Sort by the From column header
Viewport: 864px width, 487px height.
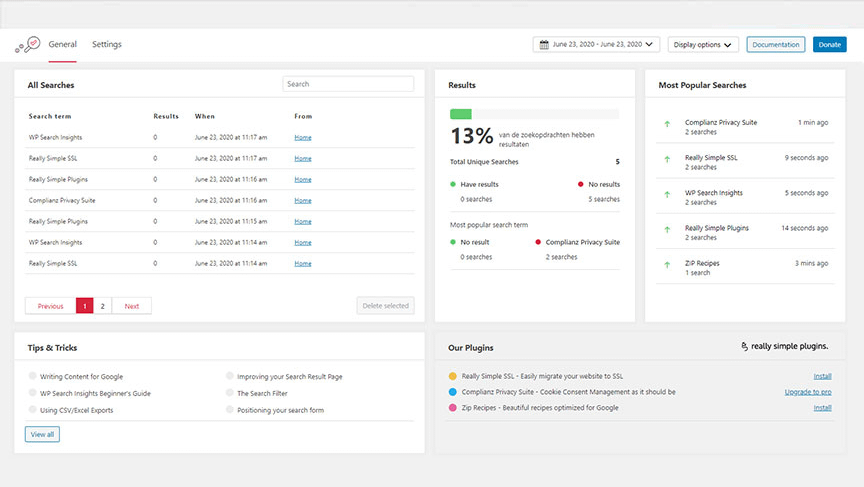pyautogui.click(x=303, y=116)
